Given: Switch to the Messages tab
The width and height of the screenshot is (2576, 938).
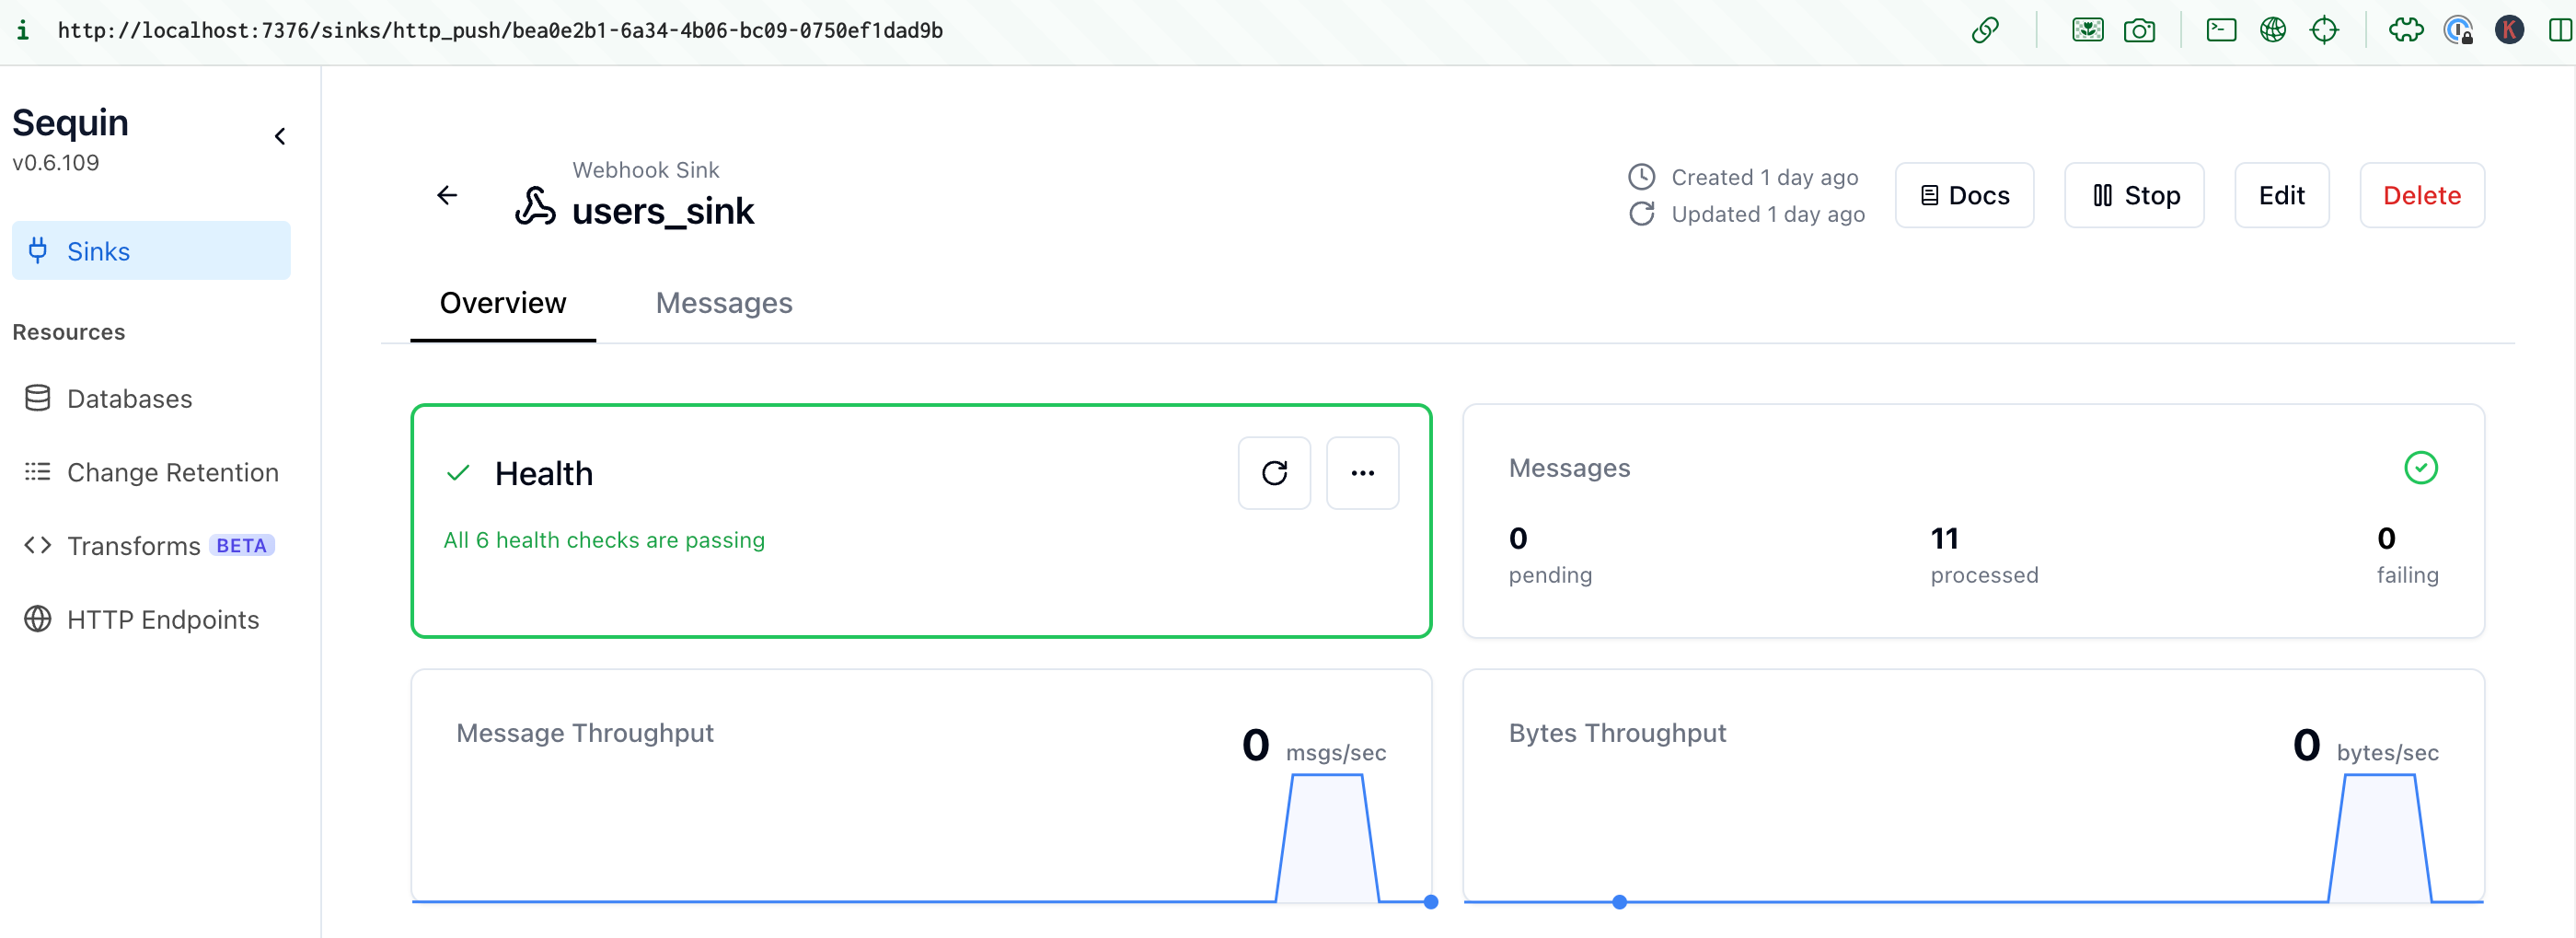Looking at the screenshot, I should tap(724, 303).
